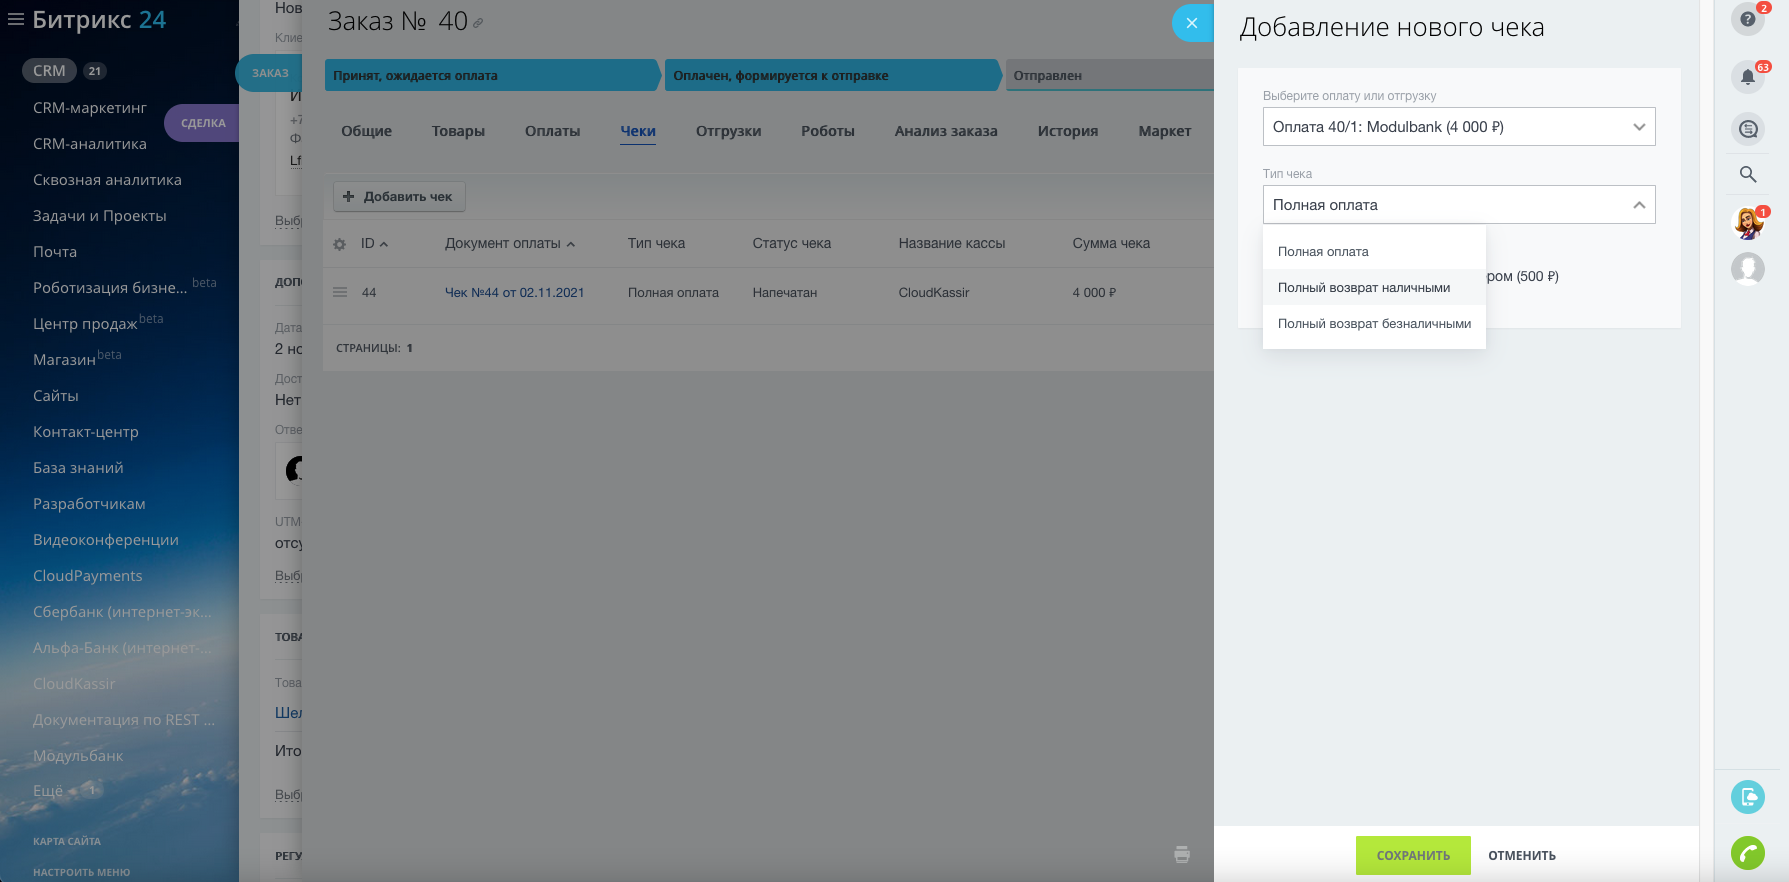
Task: Collapse the Тип чека dropdown field
Action: point(1459,205)
